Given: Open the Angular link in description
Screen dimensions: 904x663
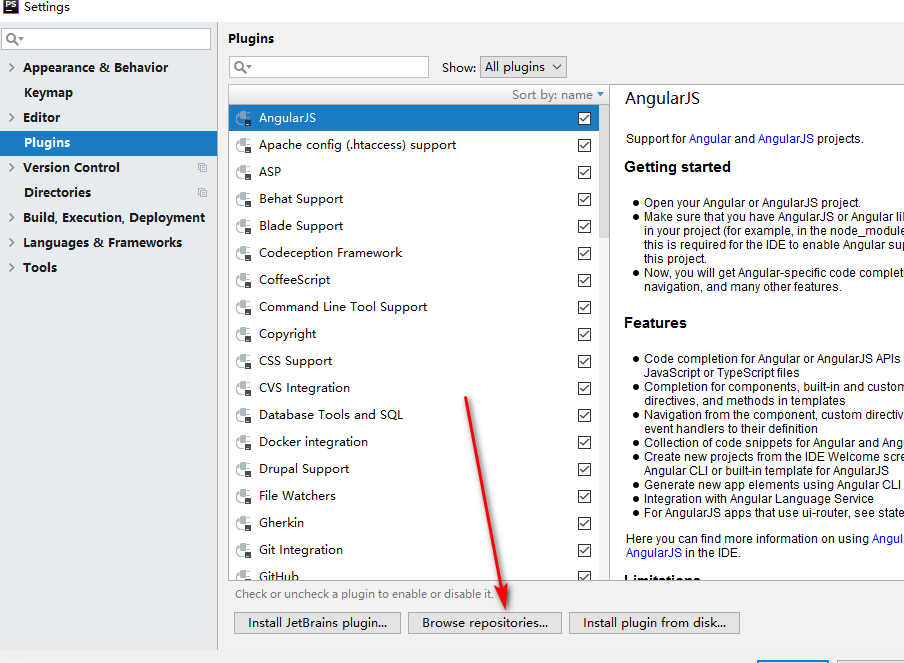Looking at the screenshot, I should (x=710, y=139).
